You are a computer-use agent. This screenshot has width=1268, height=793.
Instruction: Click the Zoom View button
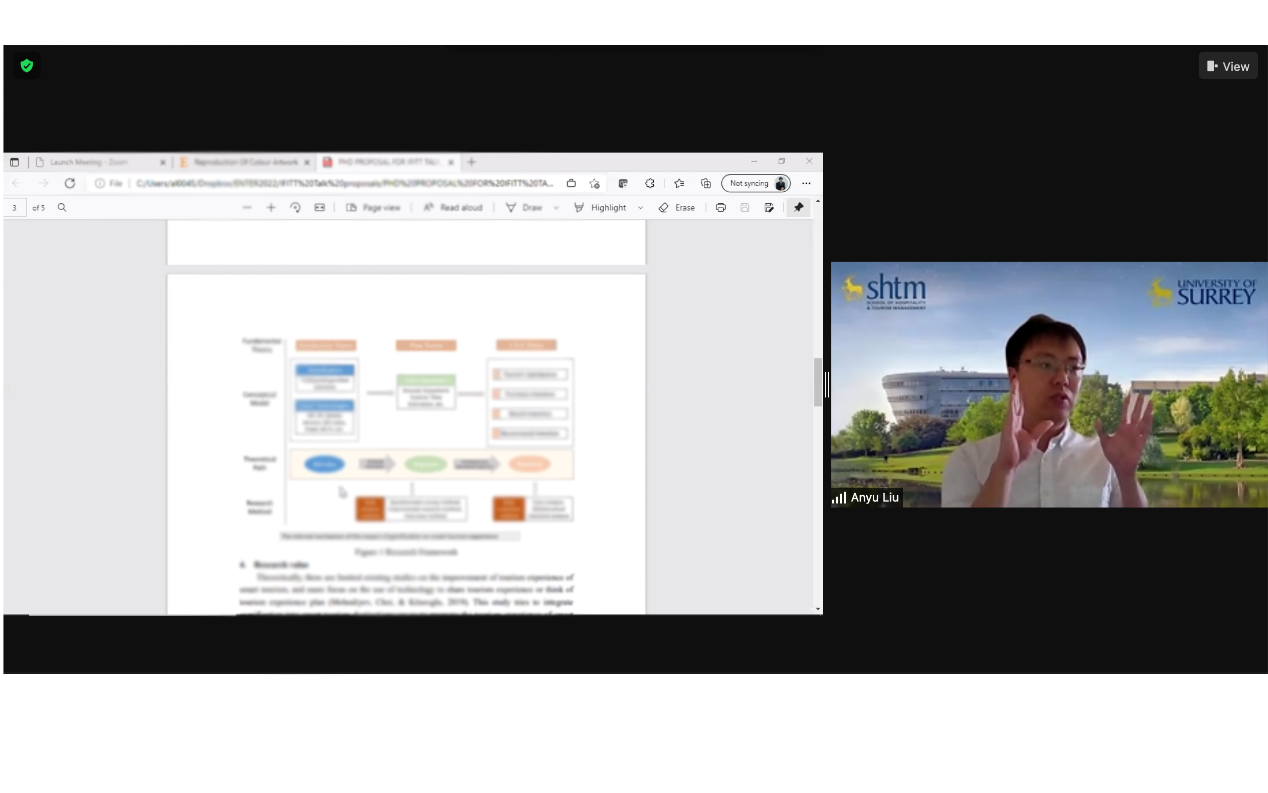[x=1228, y=66]
